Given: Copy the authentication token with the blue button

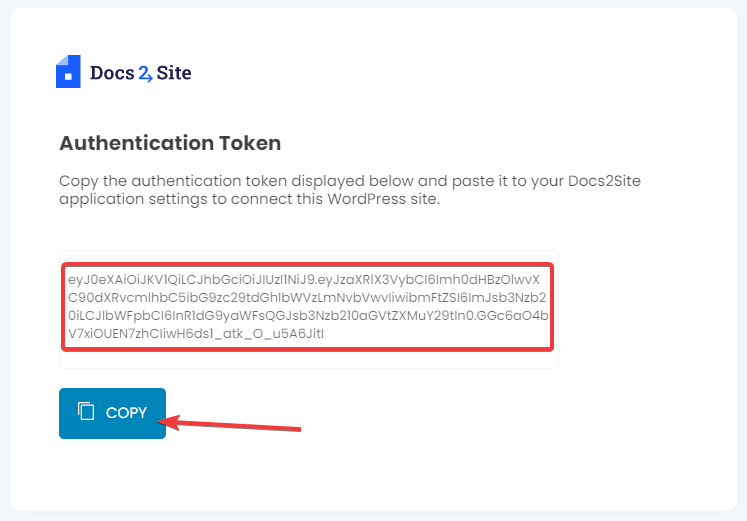Looking at the screenshot, I should [x=112, y=413].
